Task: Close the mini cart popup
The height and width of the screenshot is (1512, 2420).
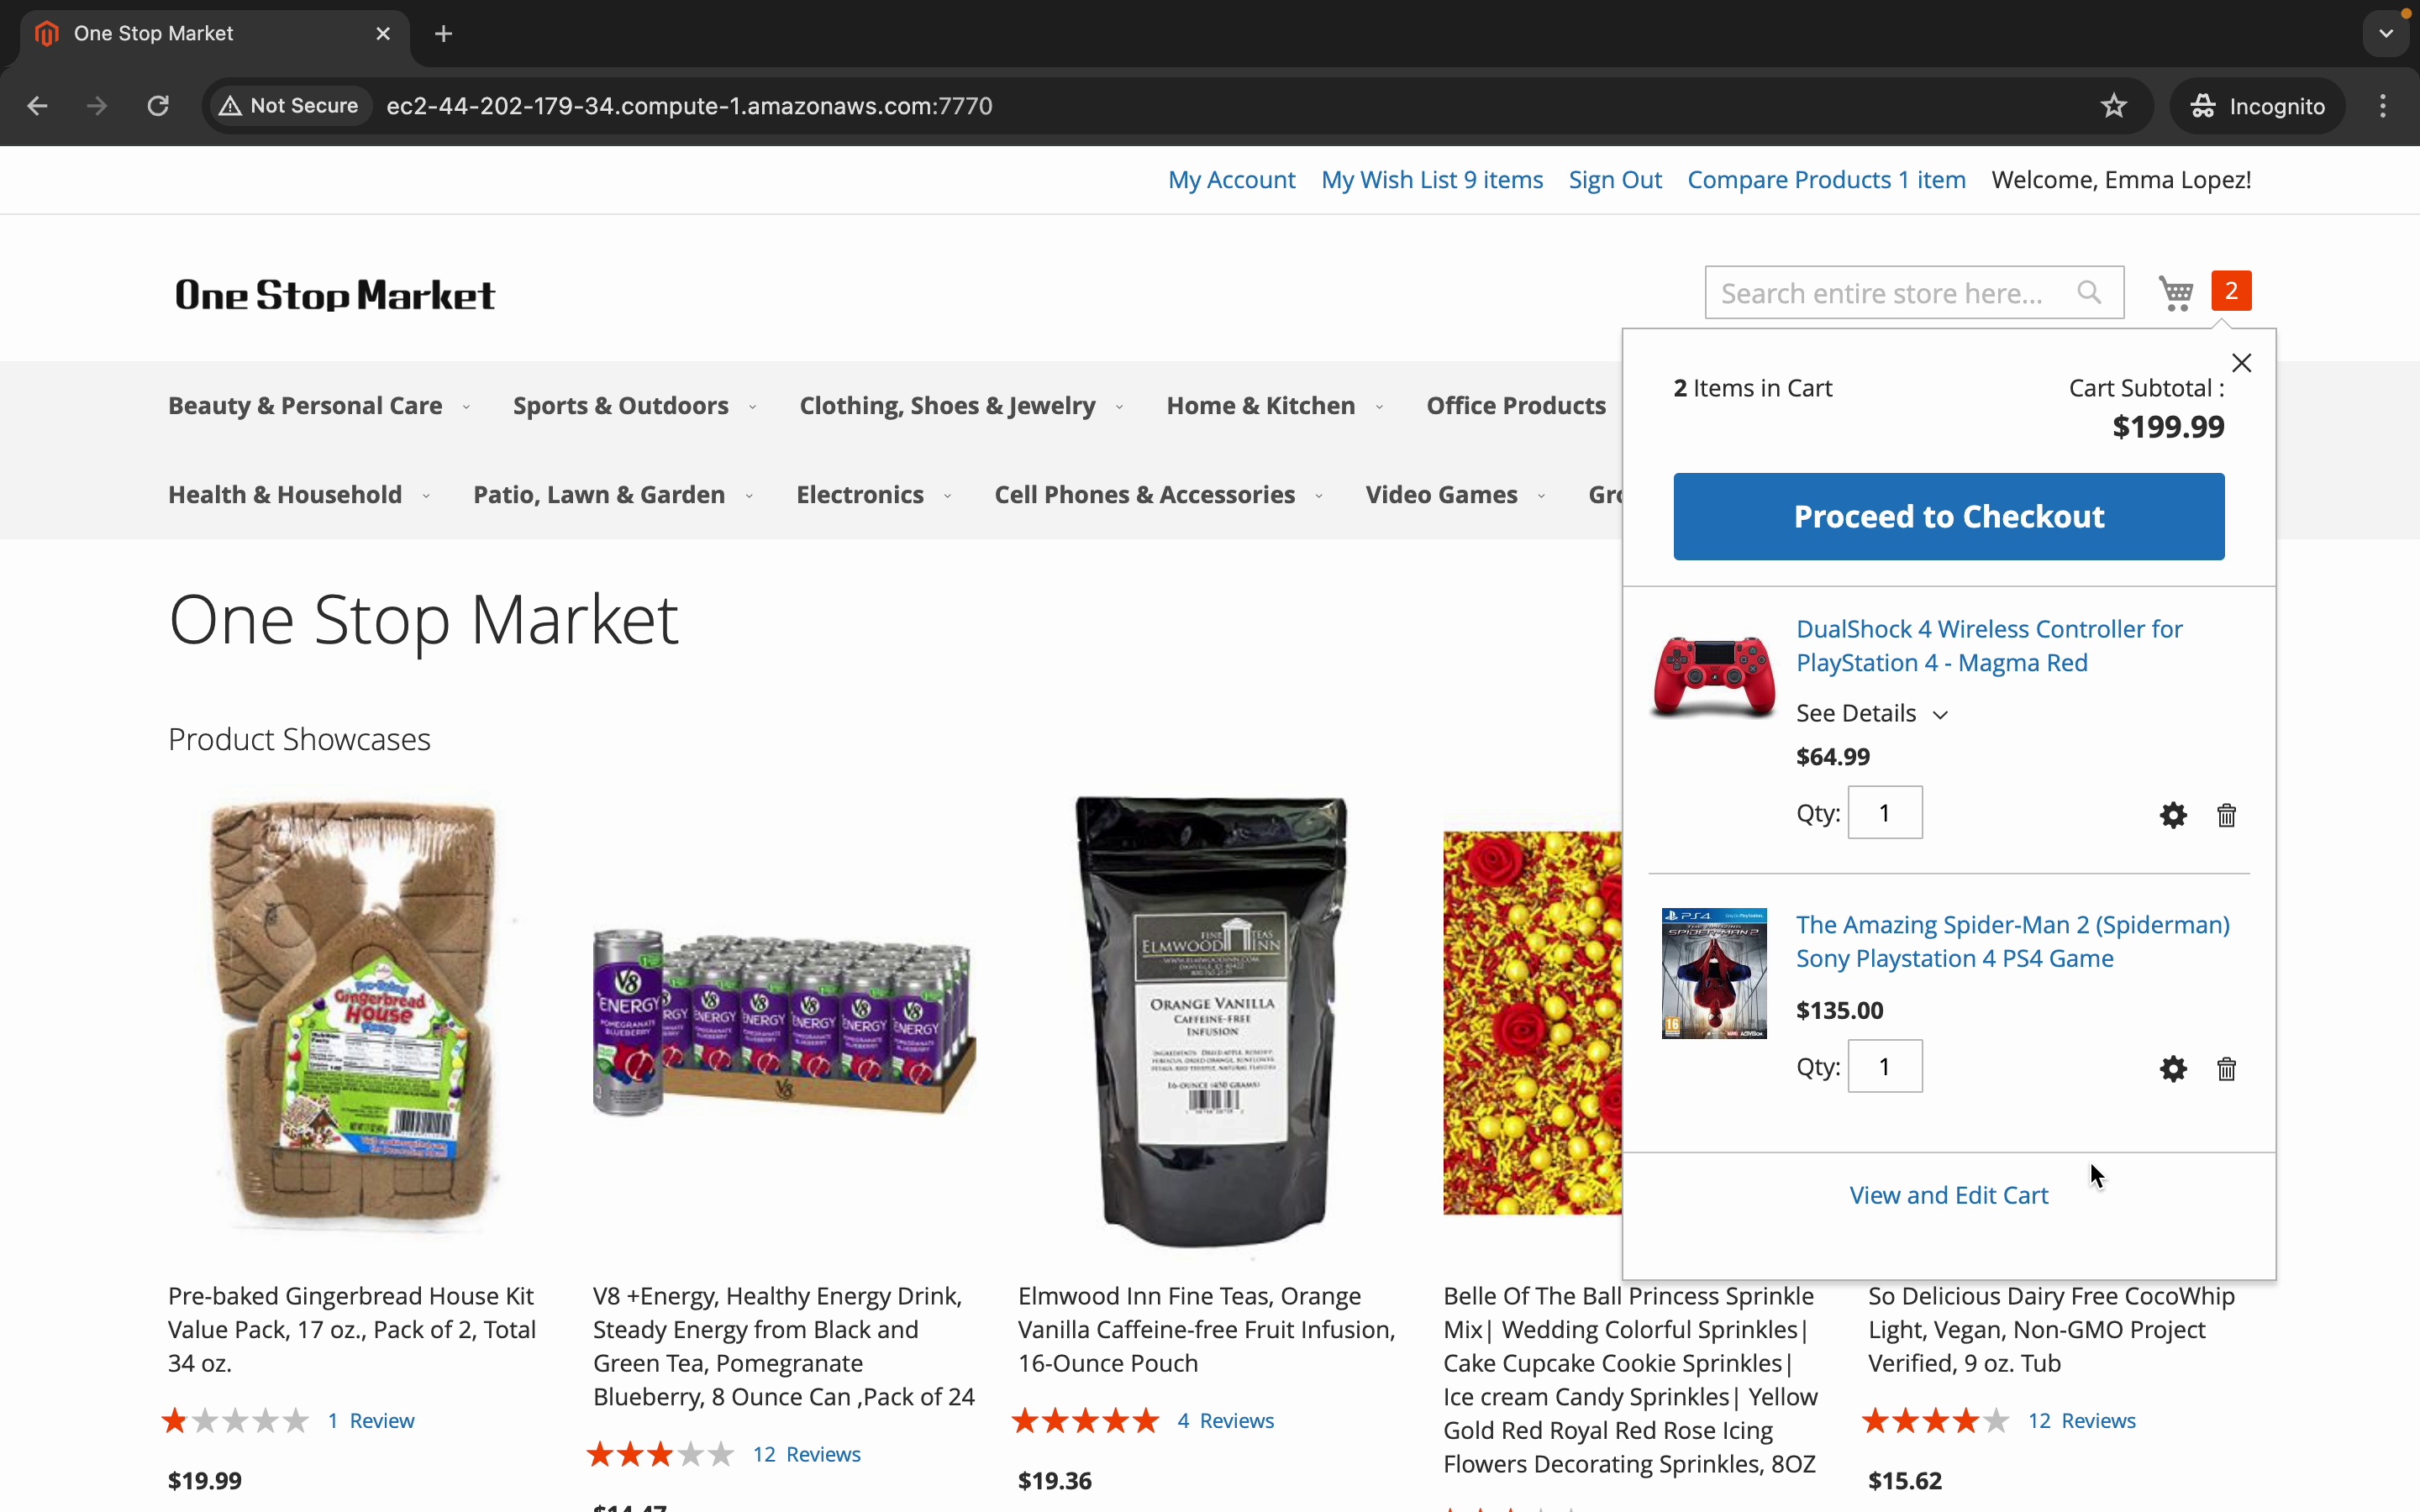Action: (2242, 363)
